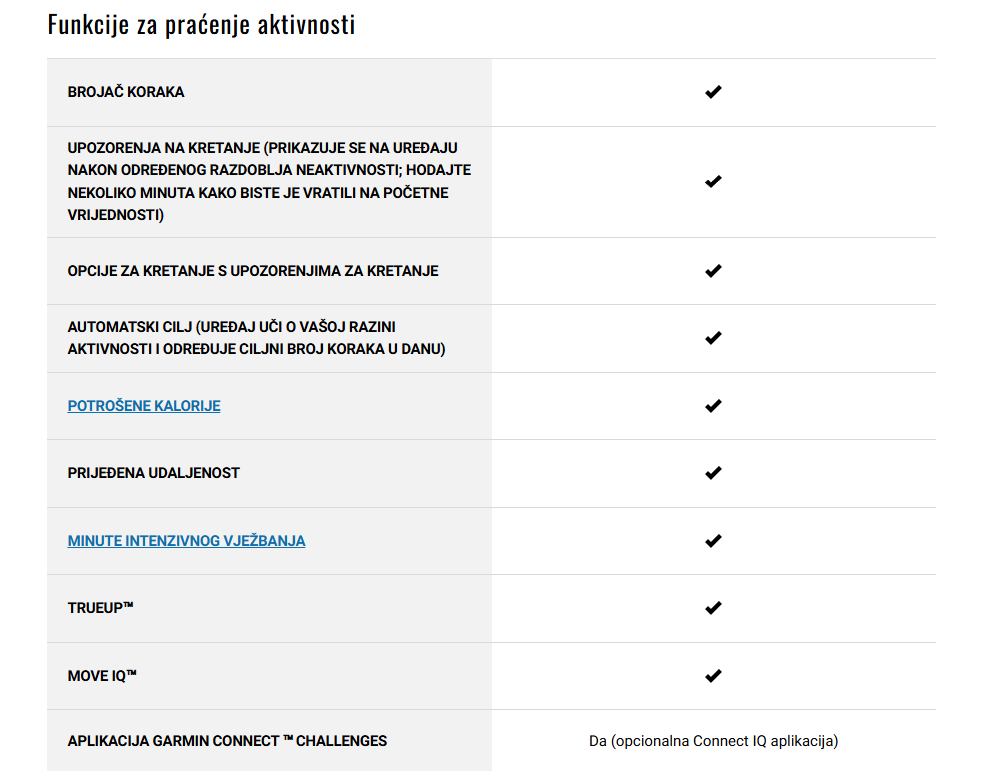Click the TrueUp checkmark icon
Viewport: 987px width, 771px height.
point(713,608)
